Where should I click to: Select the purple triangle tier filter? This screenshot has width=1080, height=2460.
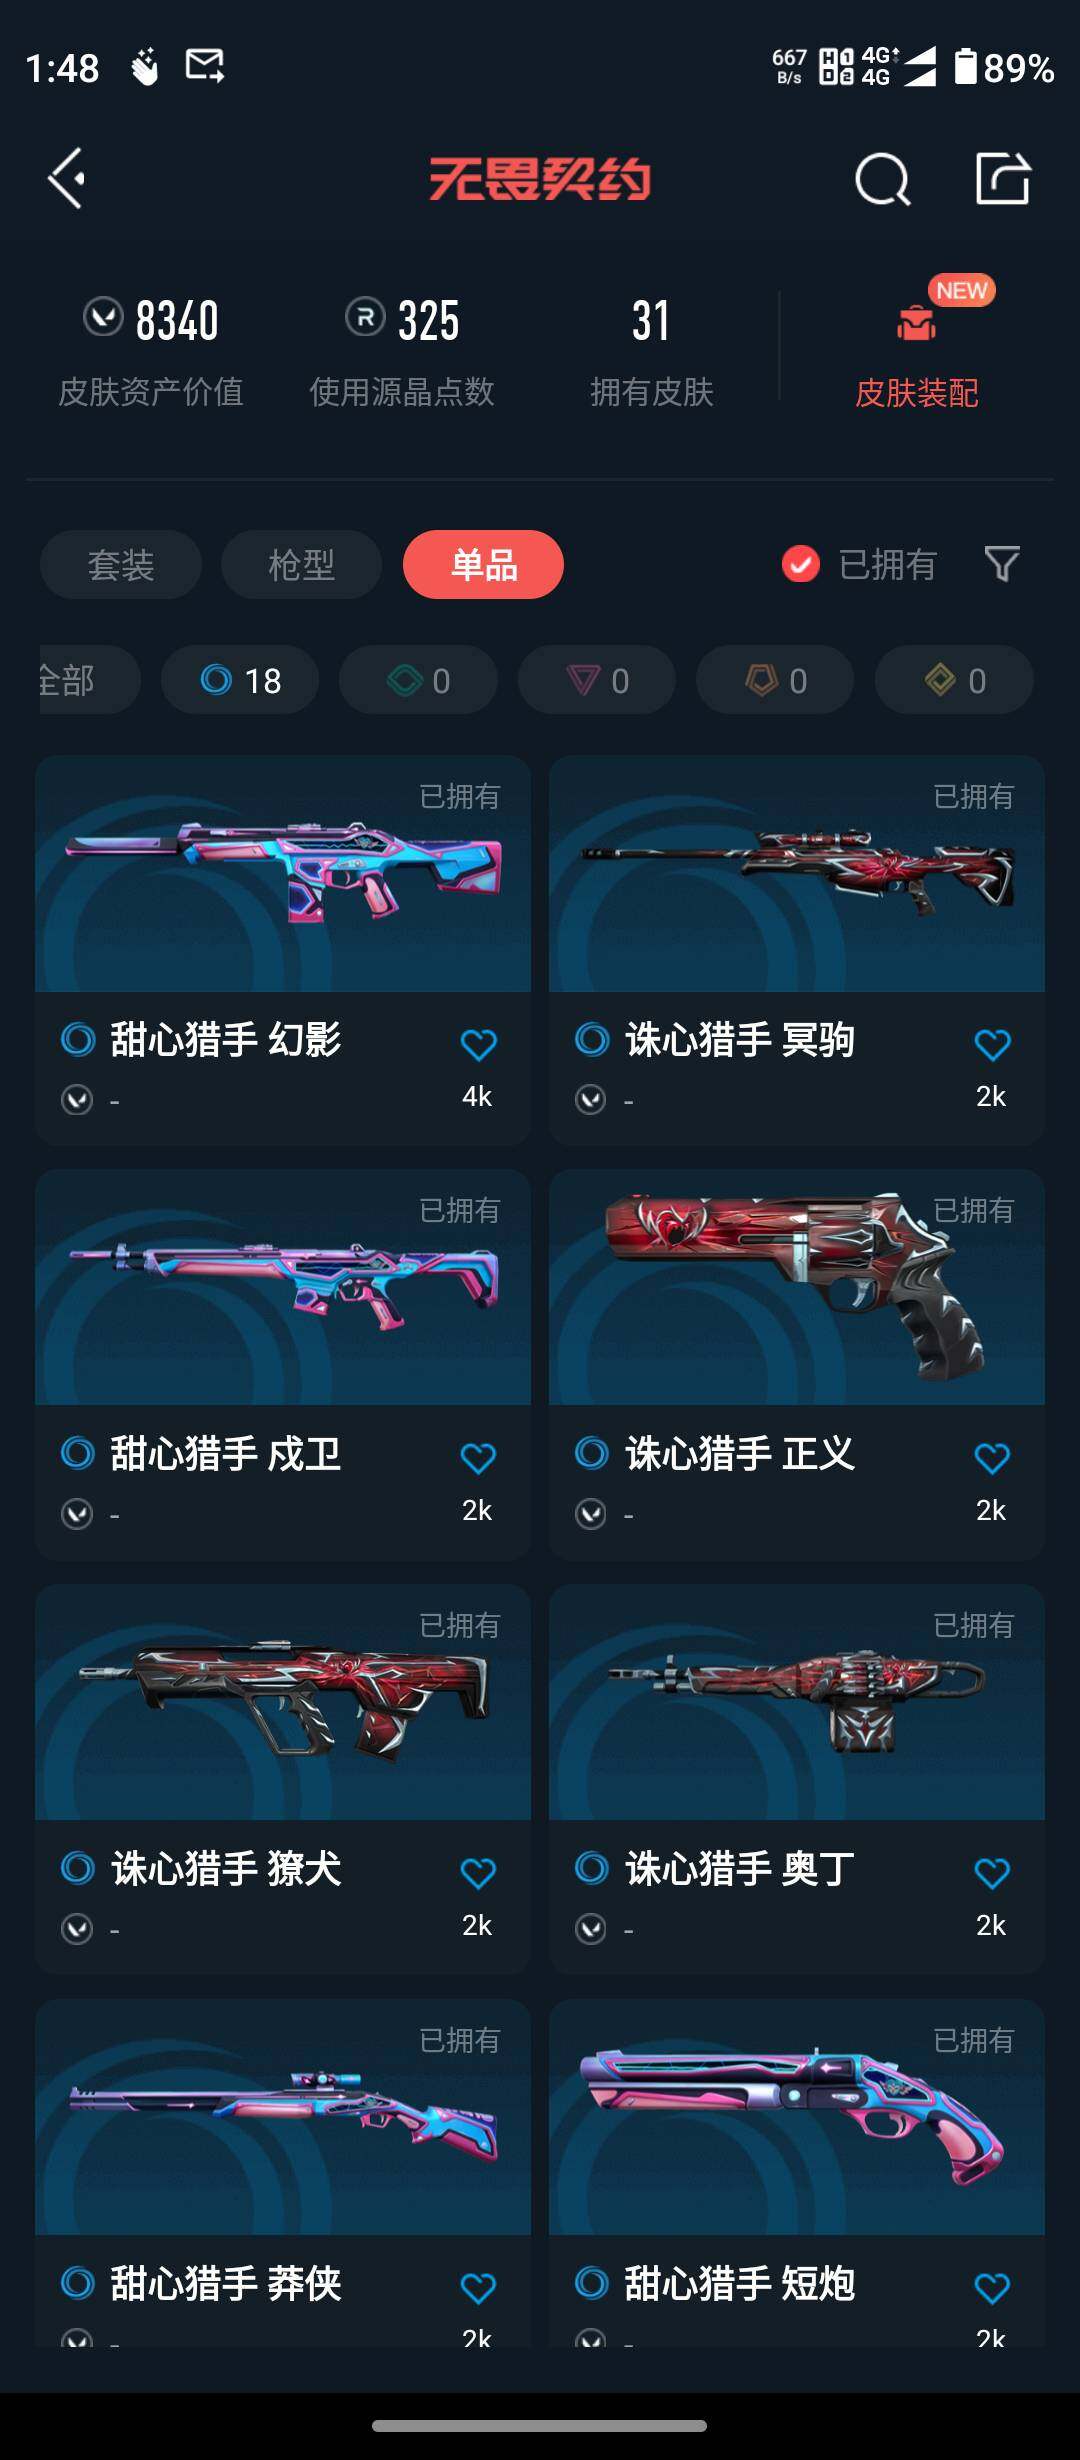597,680
